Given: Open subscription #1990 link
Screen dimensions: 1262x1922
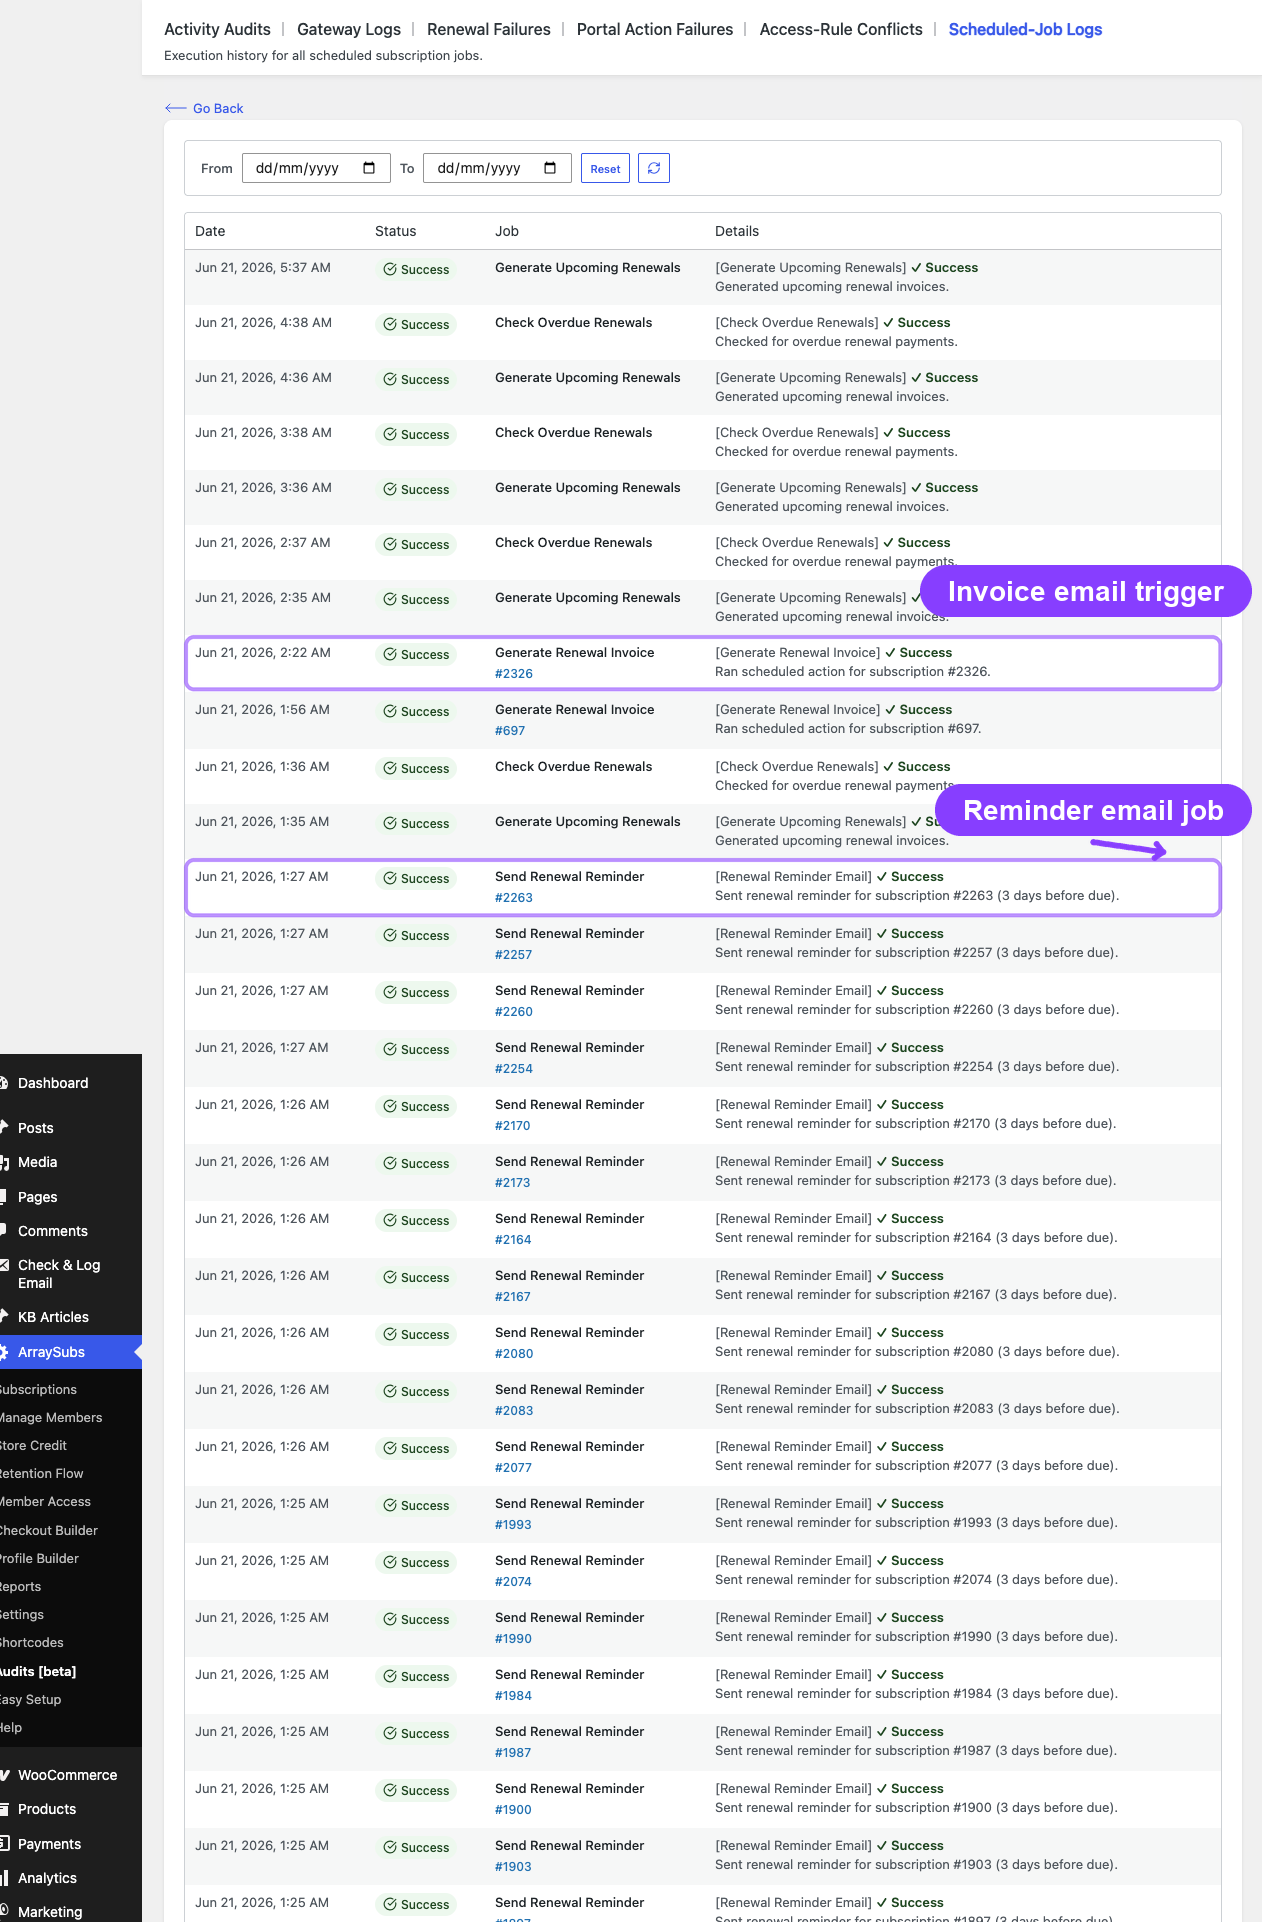Looking at the screenshot, I should pyautogui.click(x=513, y=1638).
